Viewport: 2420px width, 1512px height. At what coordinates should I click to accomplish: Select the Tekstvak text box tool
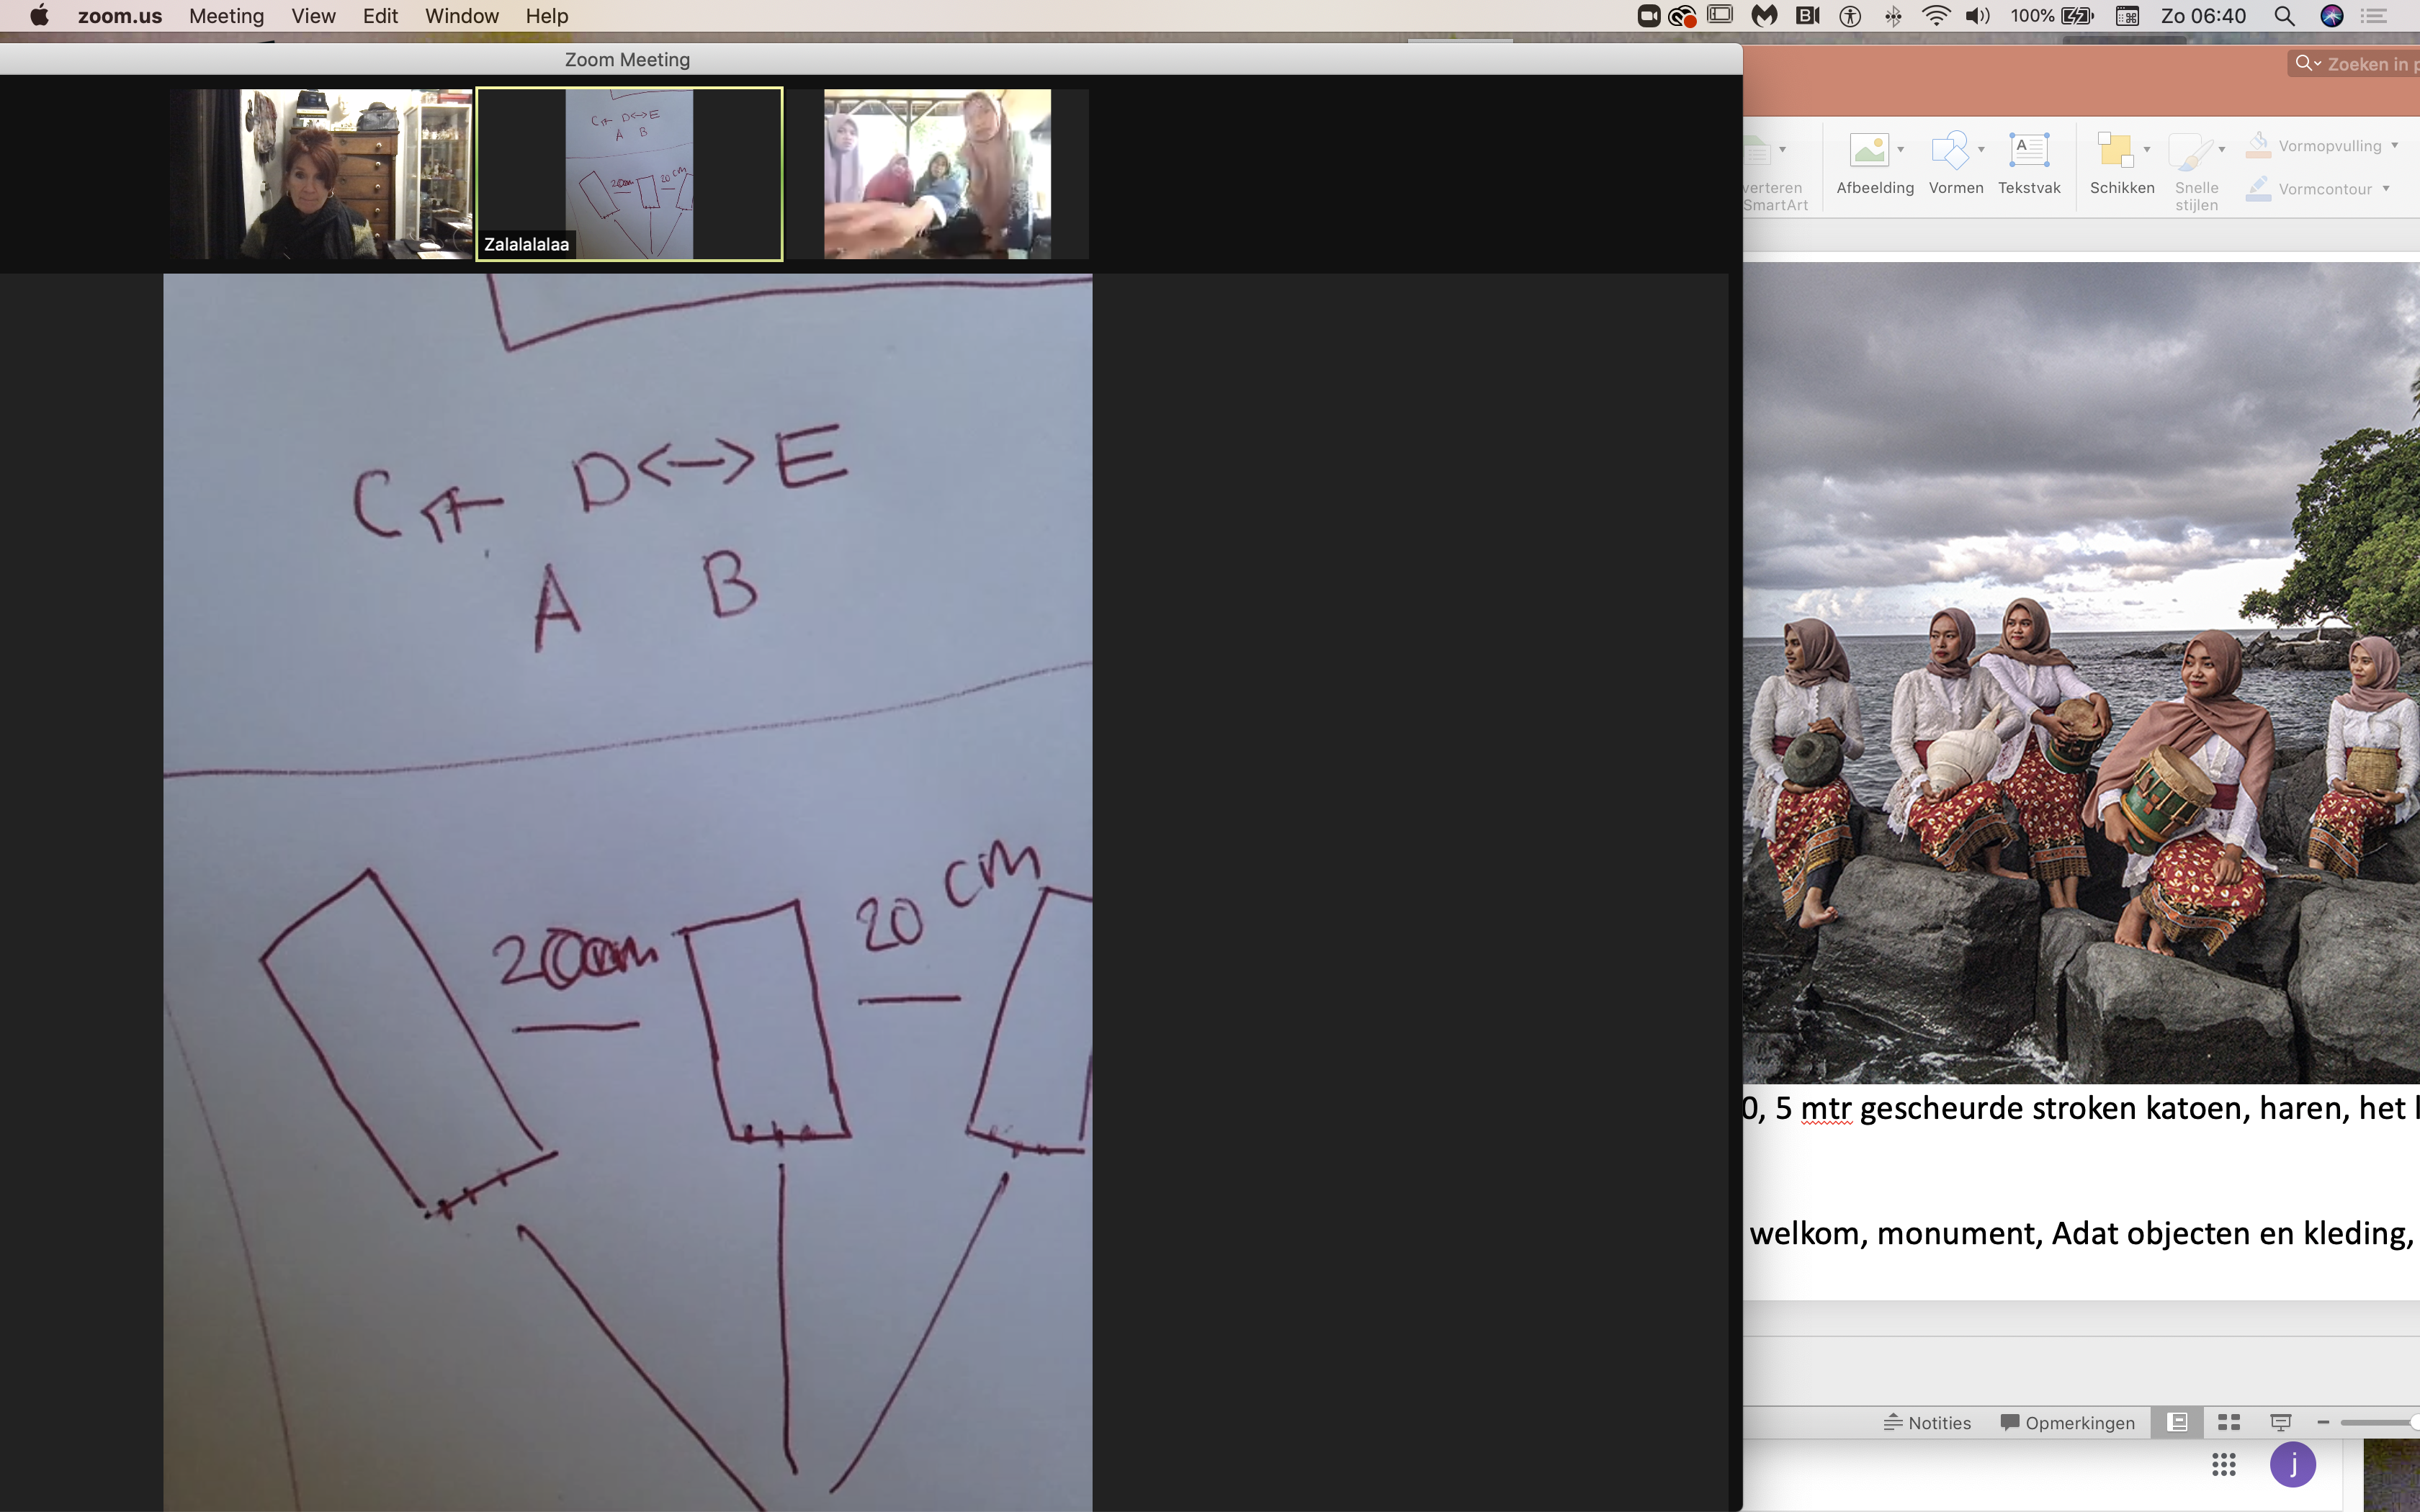click(2028, 151)
